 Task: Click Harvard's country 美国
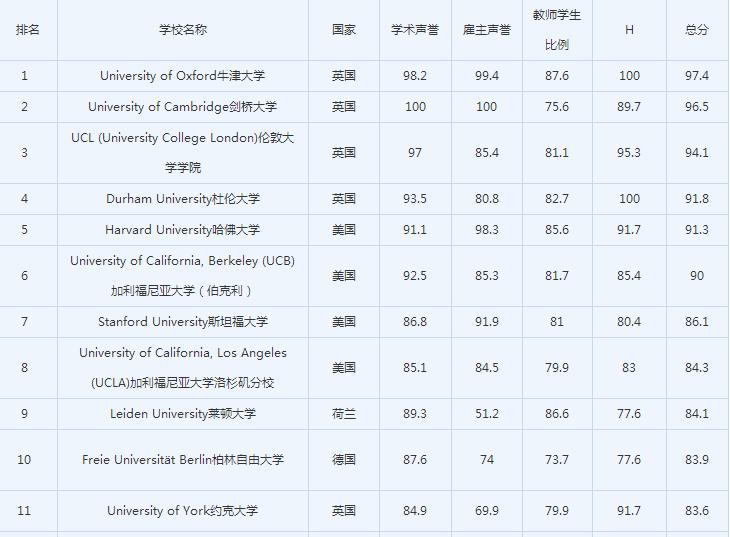344,230
